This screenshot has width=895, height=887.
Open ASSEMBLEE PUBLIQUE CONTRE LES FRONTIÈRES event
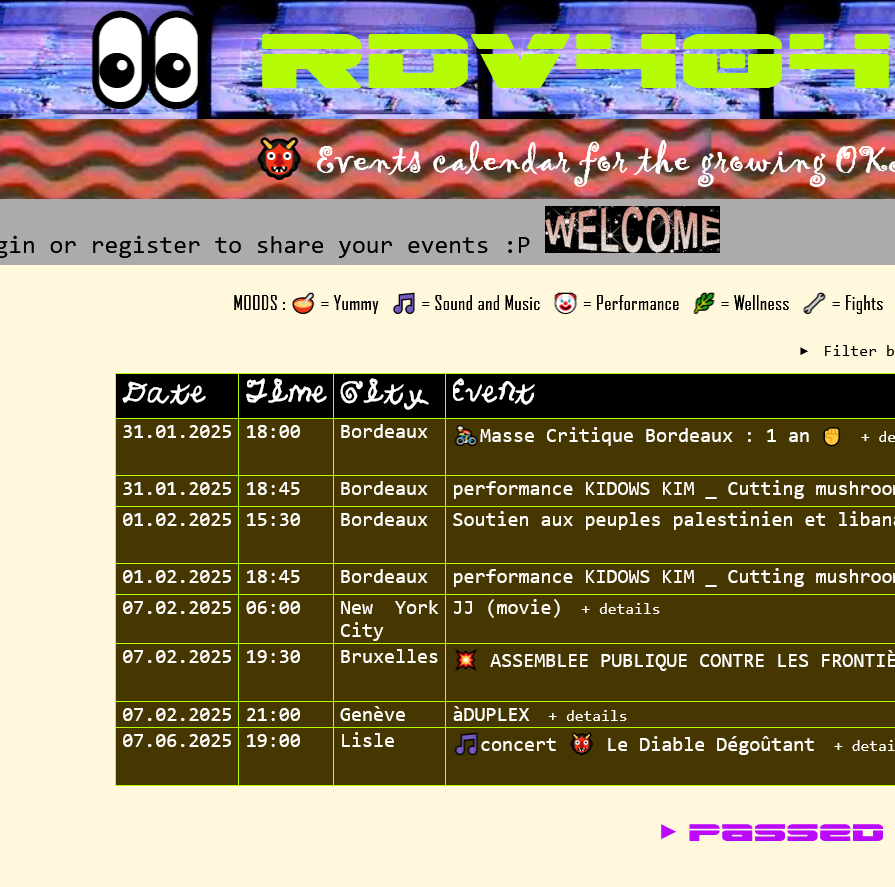click(x=692, y=661)
